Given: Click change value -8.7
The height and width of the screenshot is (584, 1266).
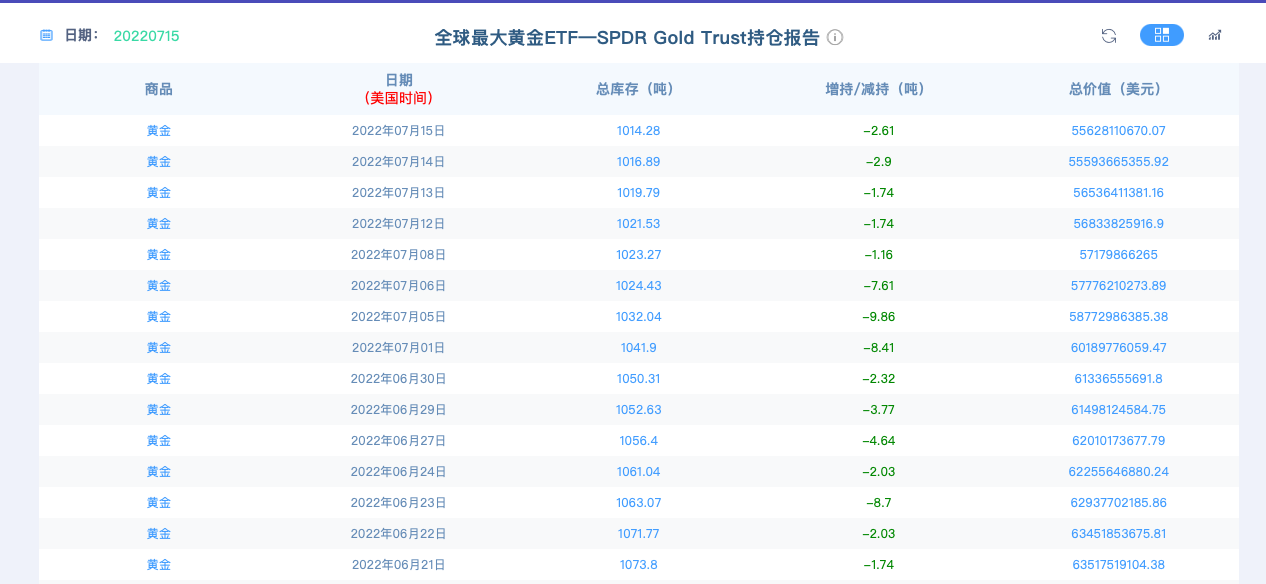Looking at the screenshot, I should (879, 502).
